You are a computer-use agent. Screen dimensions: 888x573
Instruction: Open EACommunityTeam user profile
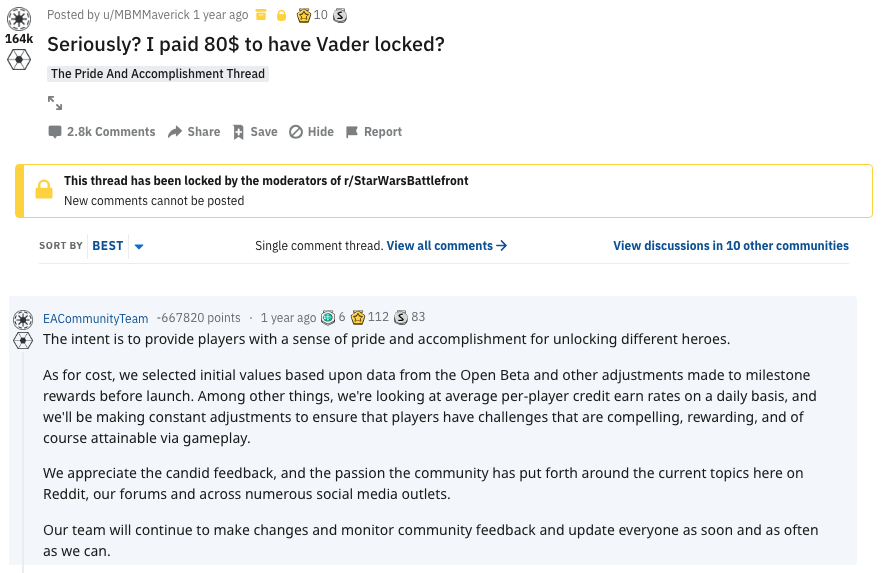pyautogui.click(x=96, y=318)
